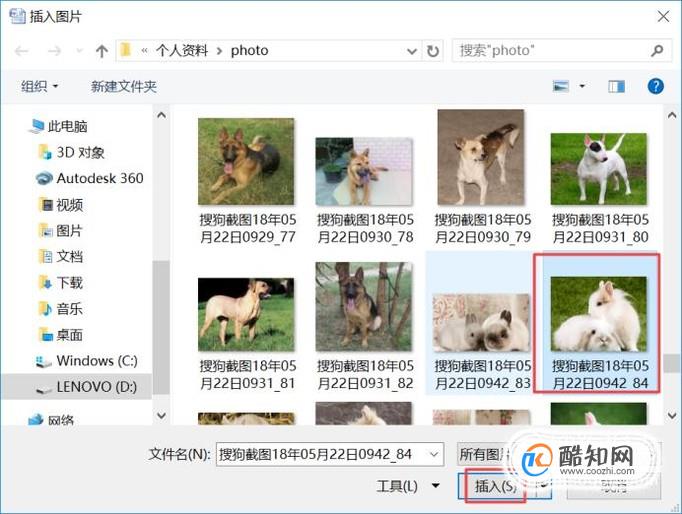Click the folder icon in the address bar
Image resolution: width=682 pixels, height=514 pixels.
(126, 50)
